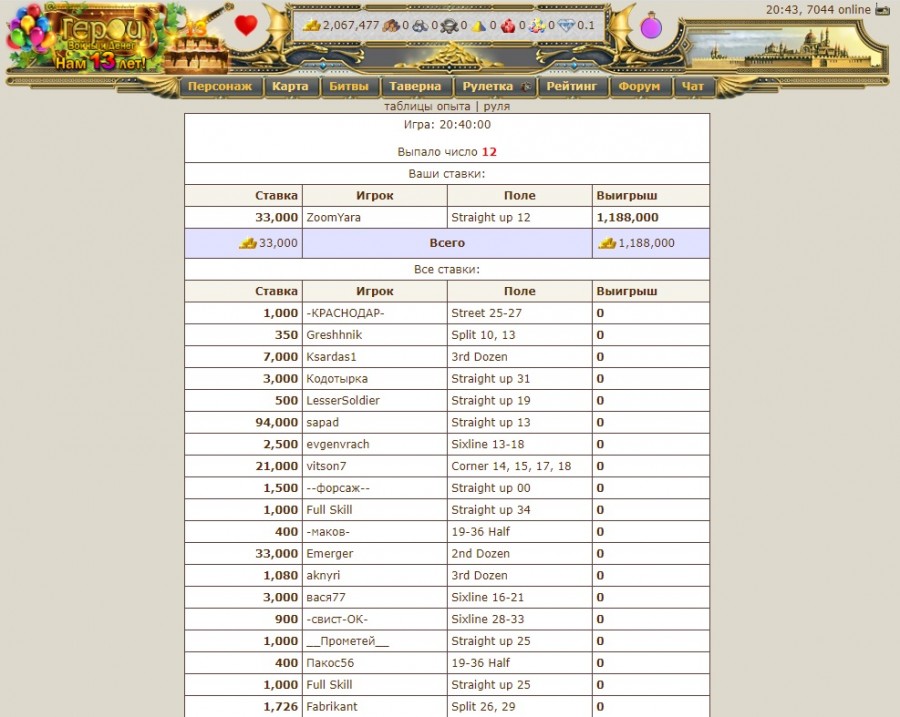Click the diamond resource icon
Screen dimensions: 900x717
coord(566,25)
